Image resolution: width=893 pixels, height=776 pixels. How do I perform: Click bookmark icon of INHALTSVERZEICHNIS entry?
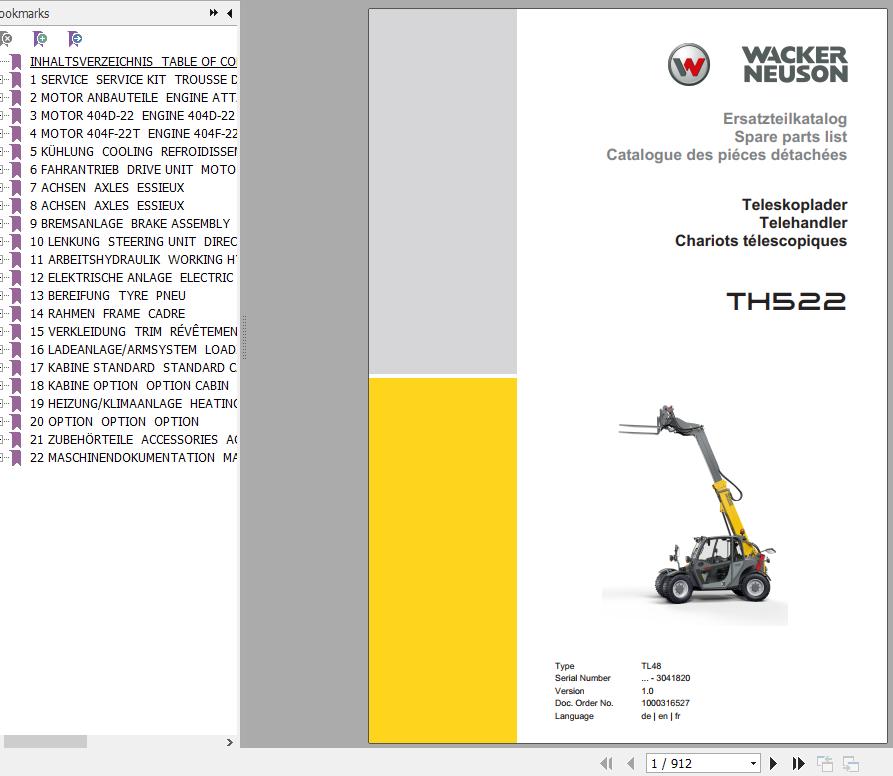point(17,61)
